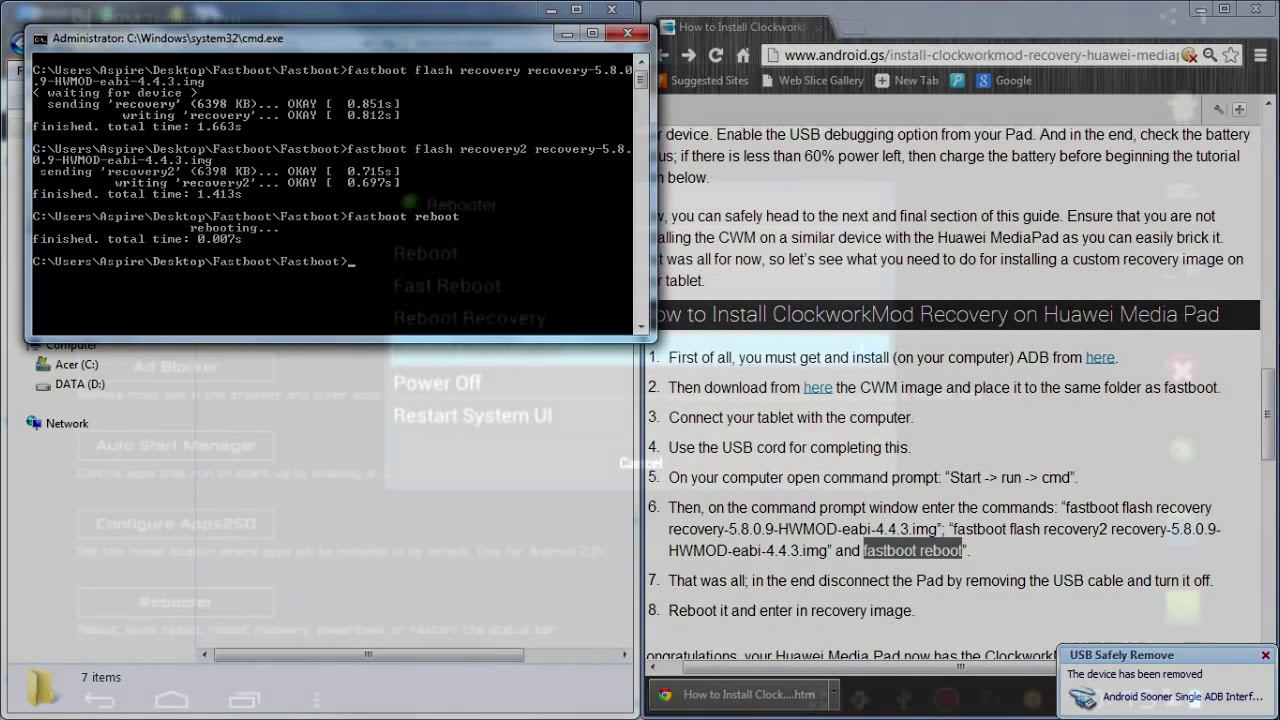Bookmark this page with the star icon
Screen dimensions: 1280x720
[x=1230, y=55]
